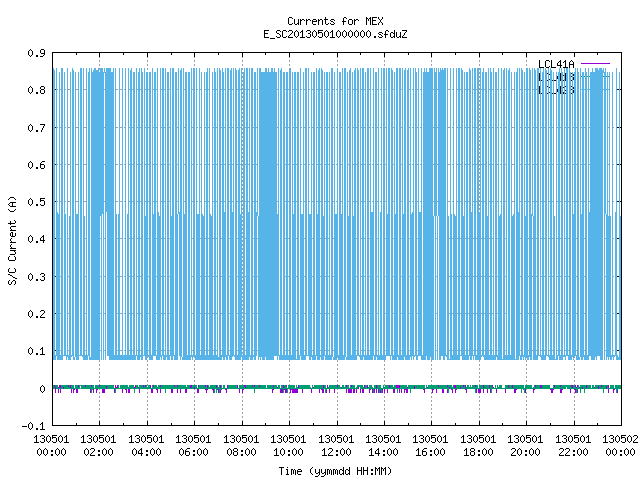The image size is (640, 480).
Task: Click the 0.3 y-axis tick label
Action: coord(36,277)
